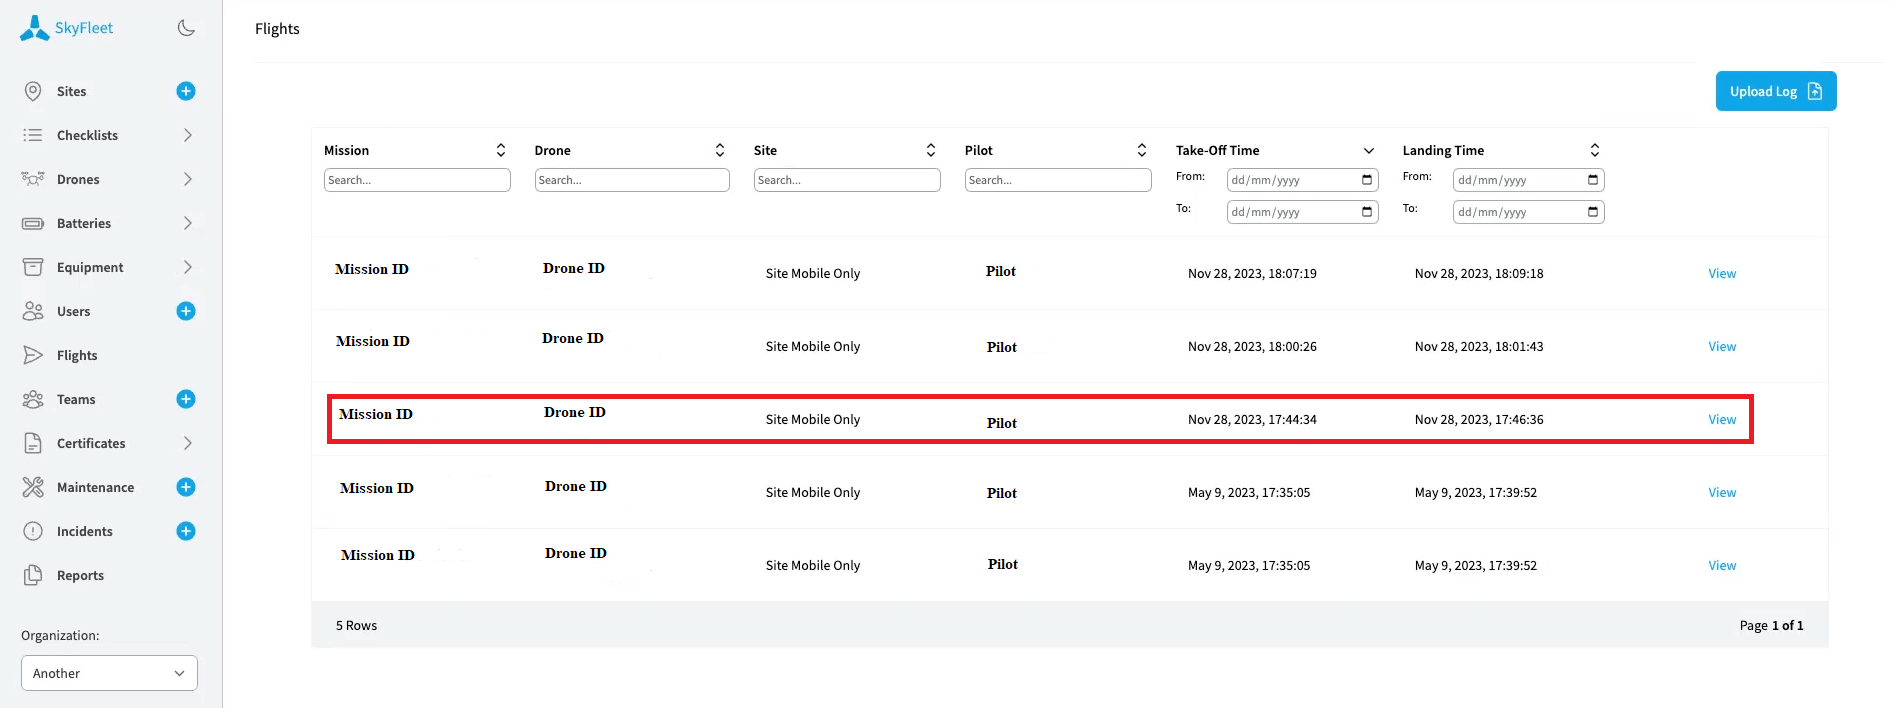Add a new incident with plus icon
This screenshot has height=708, width=1894.
click(186, 531)
